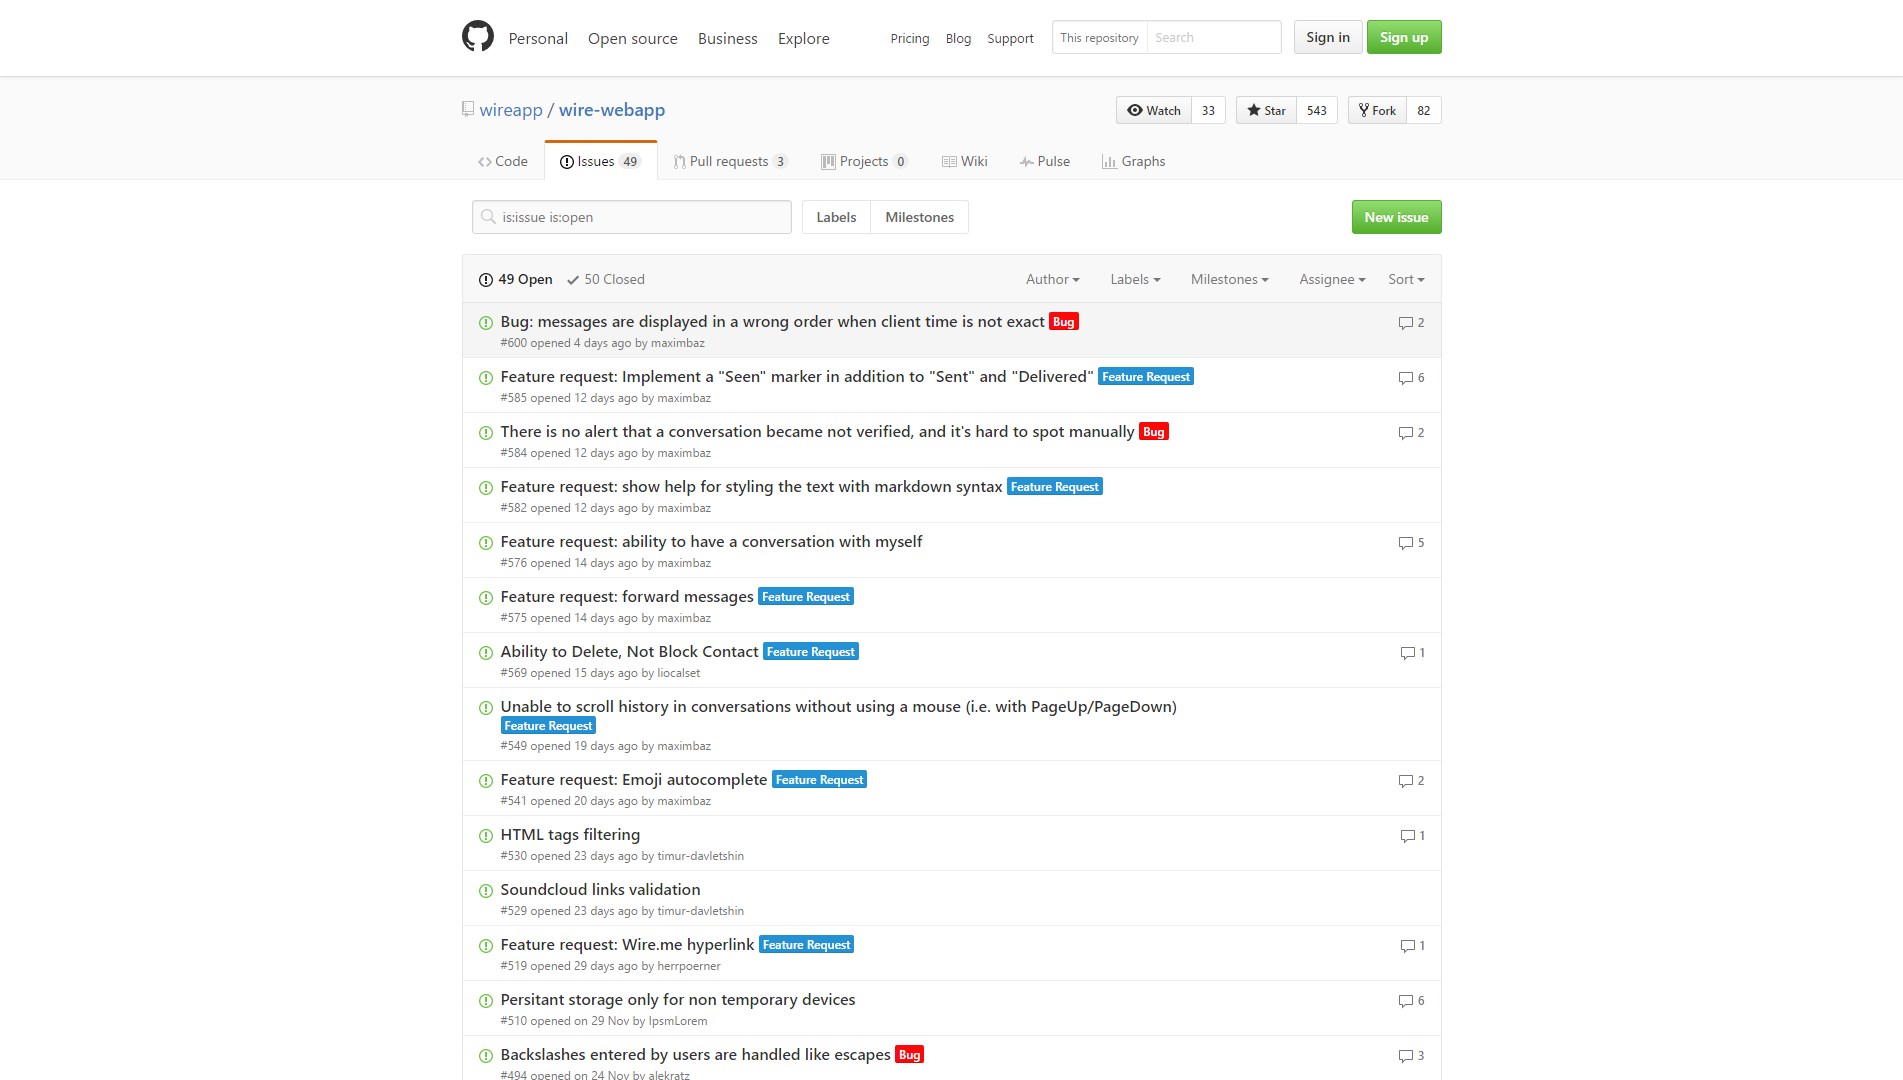Click the green Sign up button
1903x1080 pixels.
pos(1404,37)
